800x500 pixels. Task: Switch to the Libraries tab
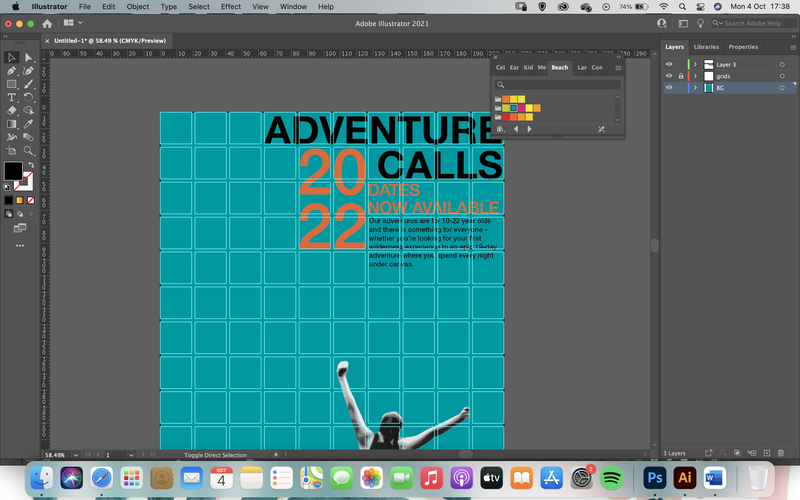coord(706,47)
